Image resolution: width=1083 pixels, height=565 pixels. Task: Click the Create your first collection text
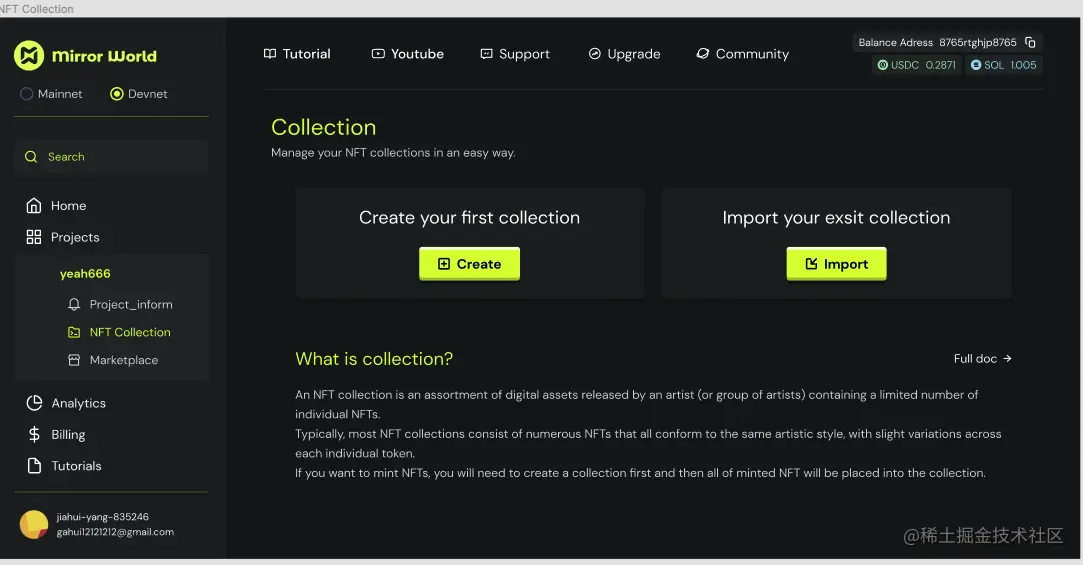click(470, 218)
